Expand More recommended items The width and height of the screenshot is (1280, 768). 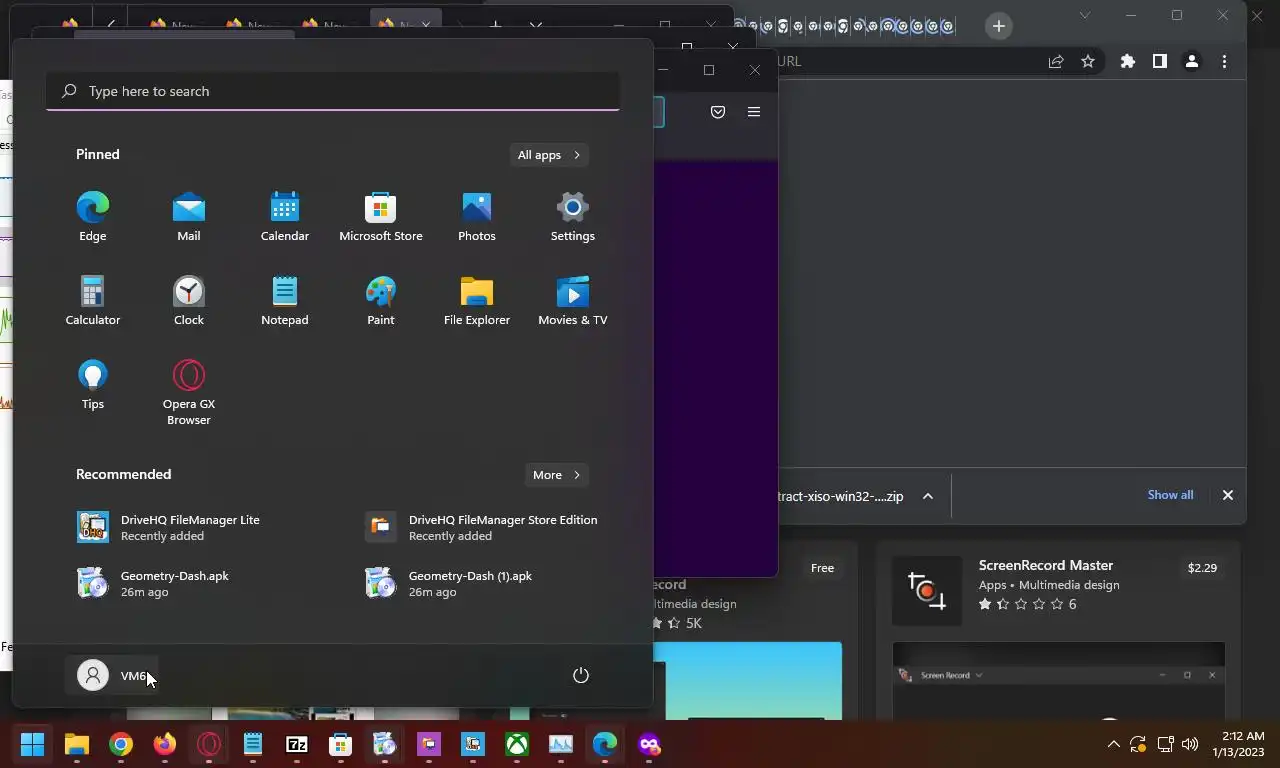click(557, 475)
